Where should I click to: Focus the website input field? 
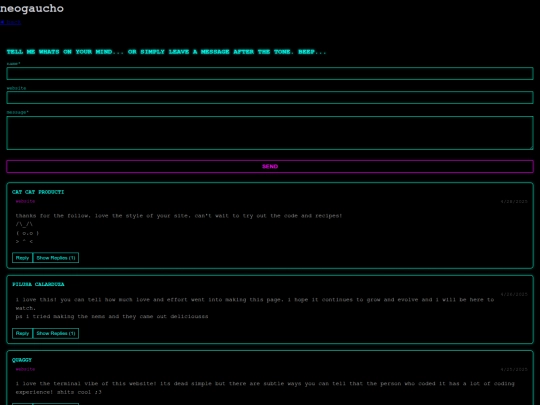click(x=270, y=97)
